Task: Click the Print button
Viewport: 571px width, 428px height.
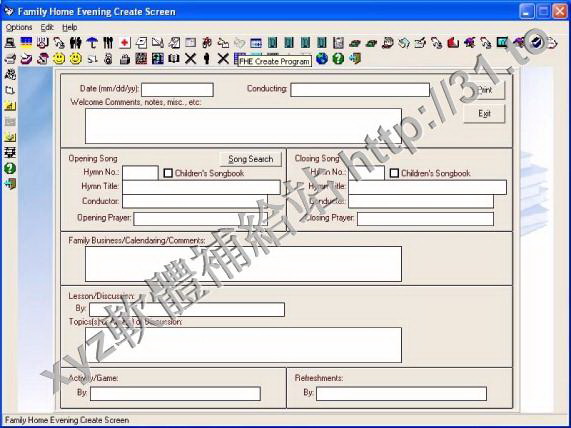Action: (485, 90)
